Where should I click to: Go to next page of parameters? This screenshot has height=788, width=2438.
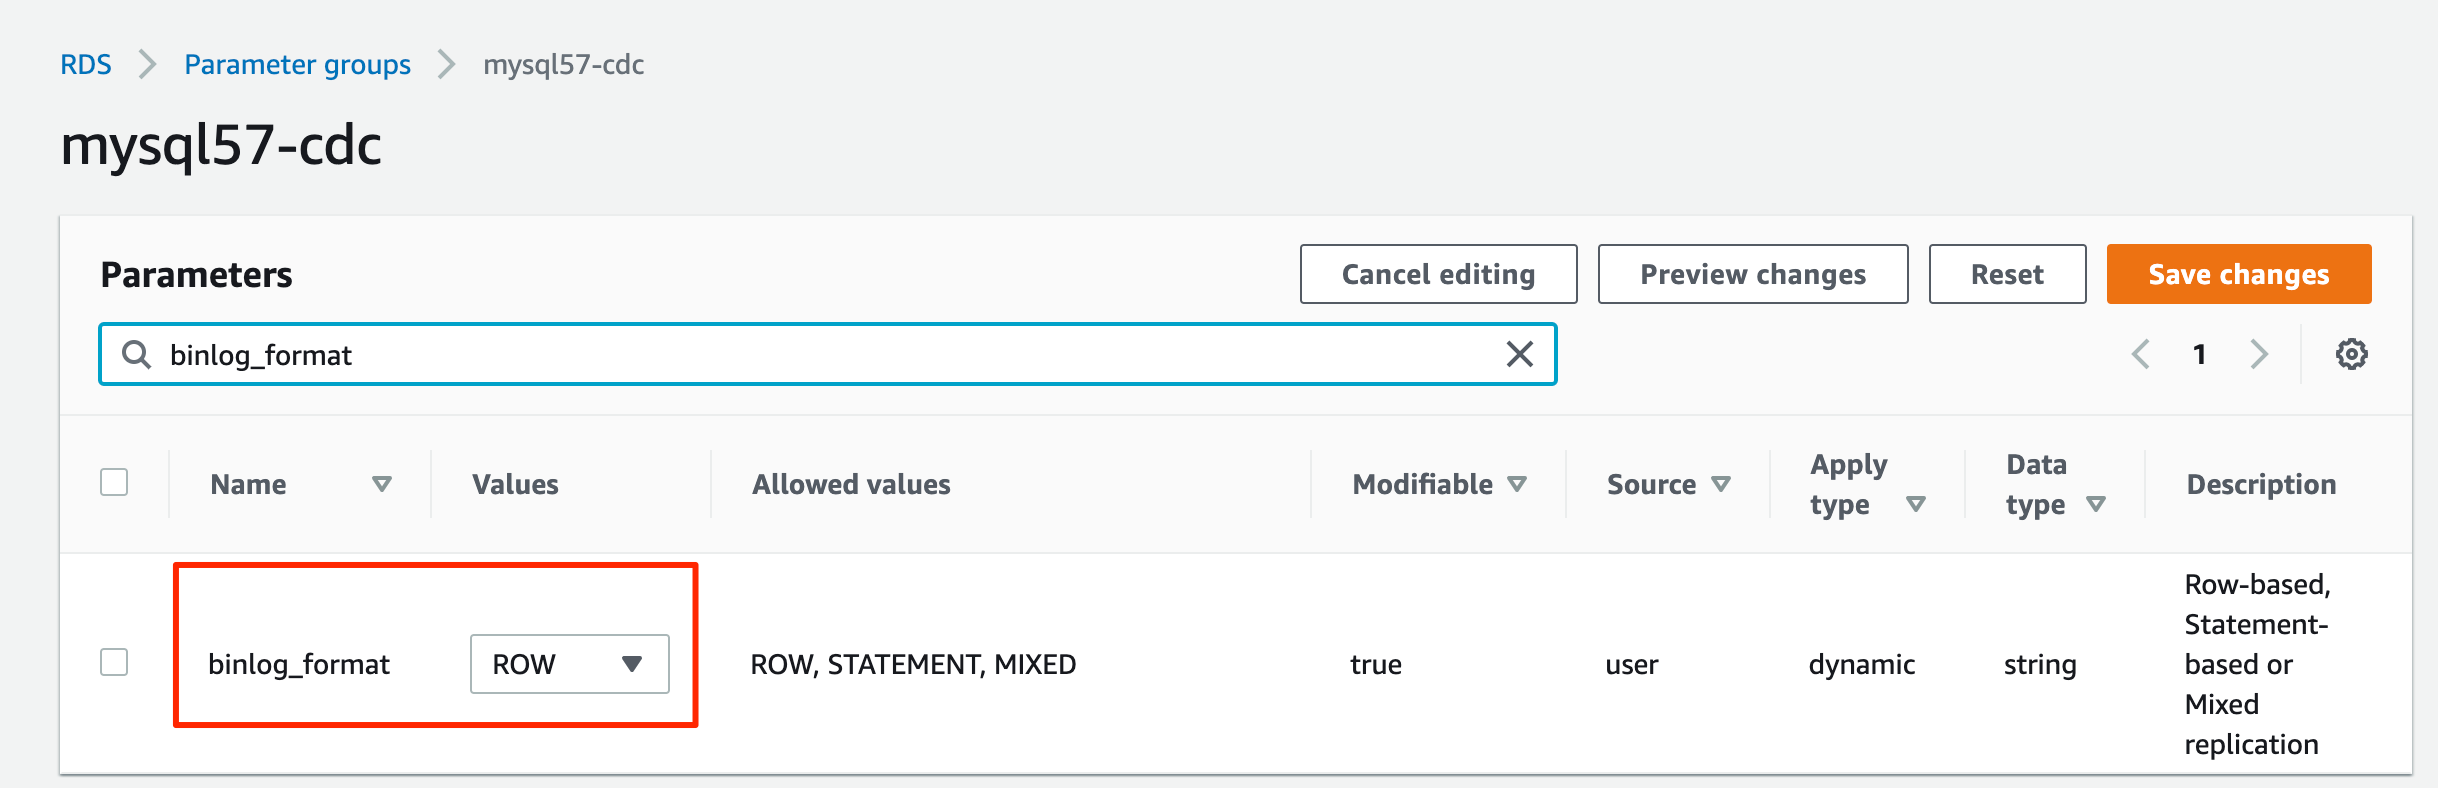(x=2259, y=354)
